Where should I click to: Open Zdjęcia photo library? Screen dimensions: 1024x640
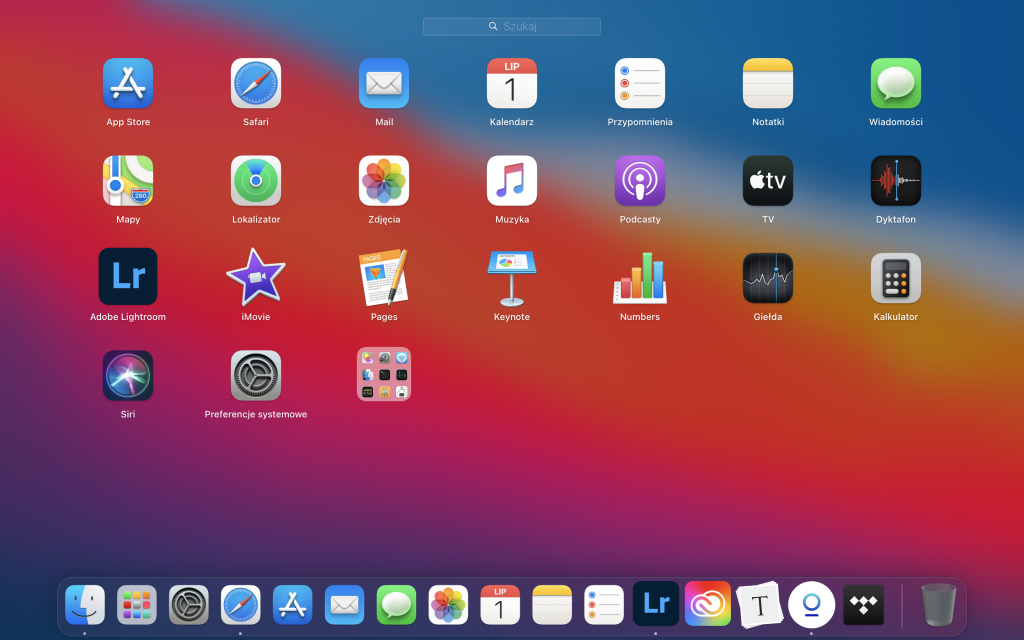click(x=383, y=180)
